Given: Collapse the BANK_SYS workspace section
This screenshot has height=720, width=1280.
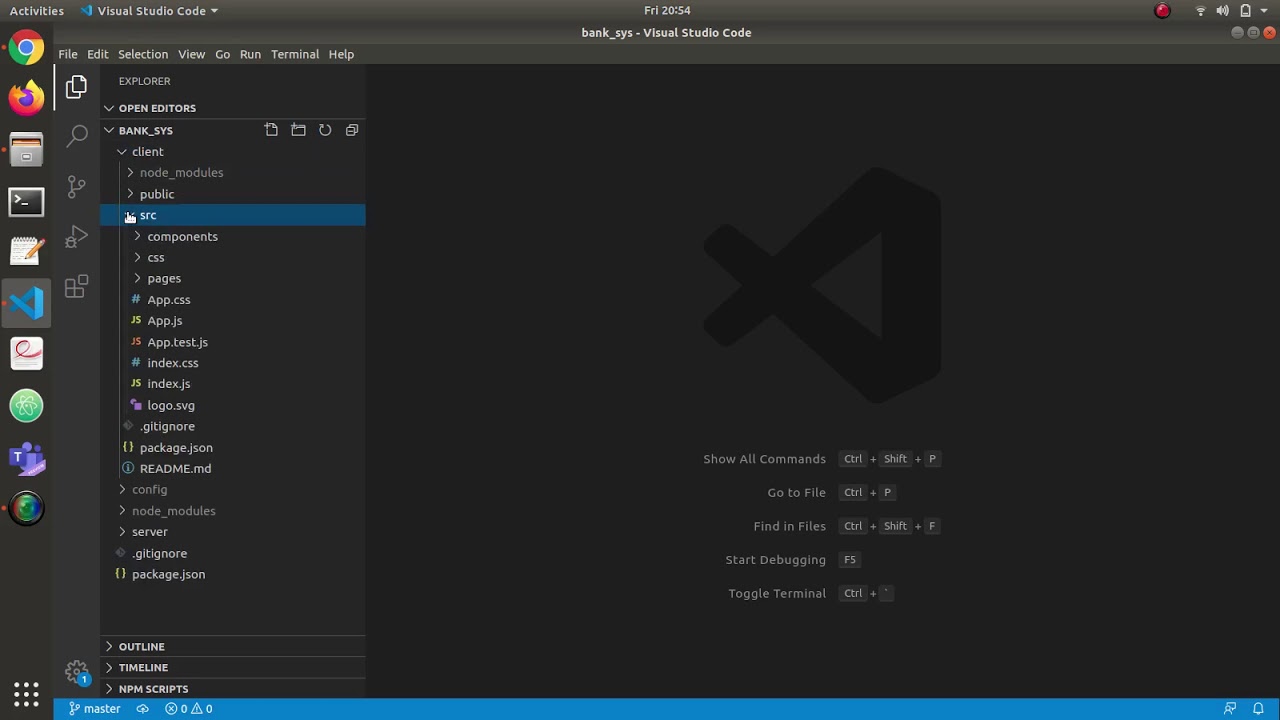Looking at the screenshot, I should [146, 130].
